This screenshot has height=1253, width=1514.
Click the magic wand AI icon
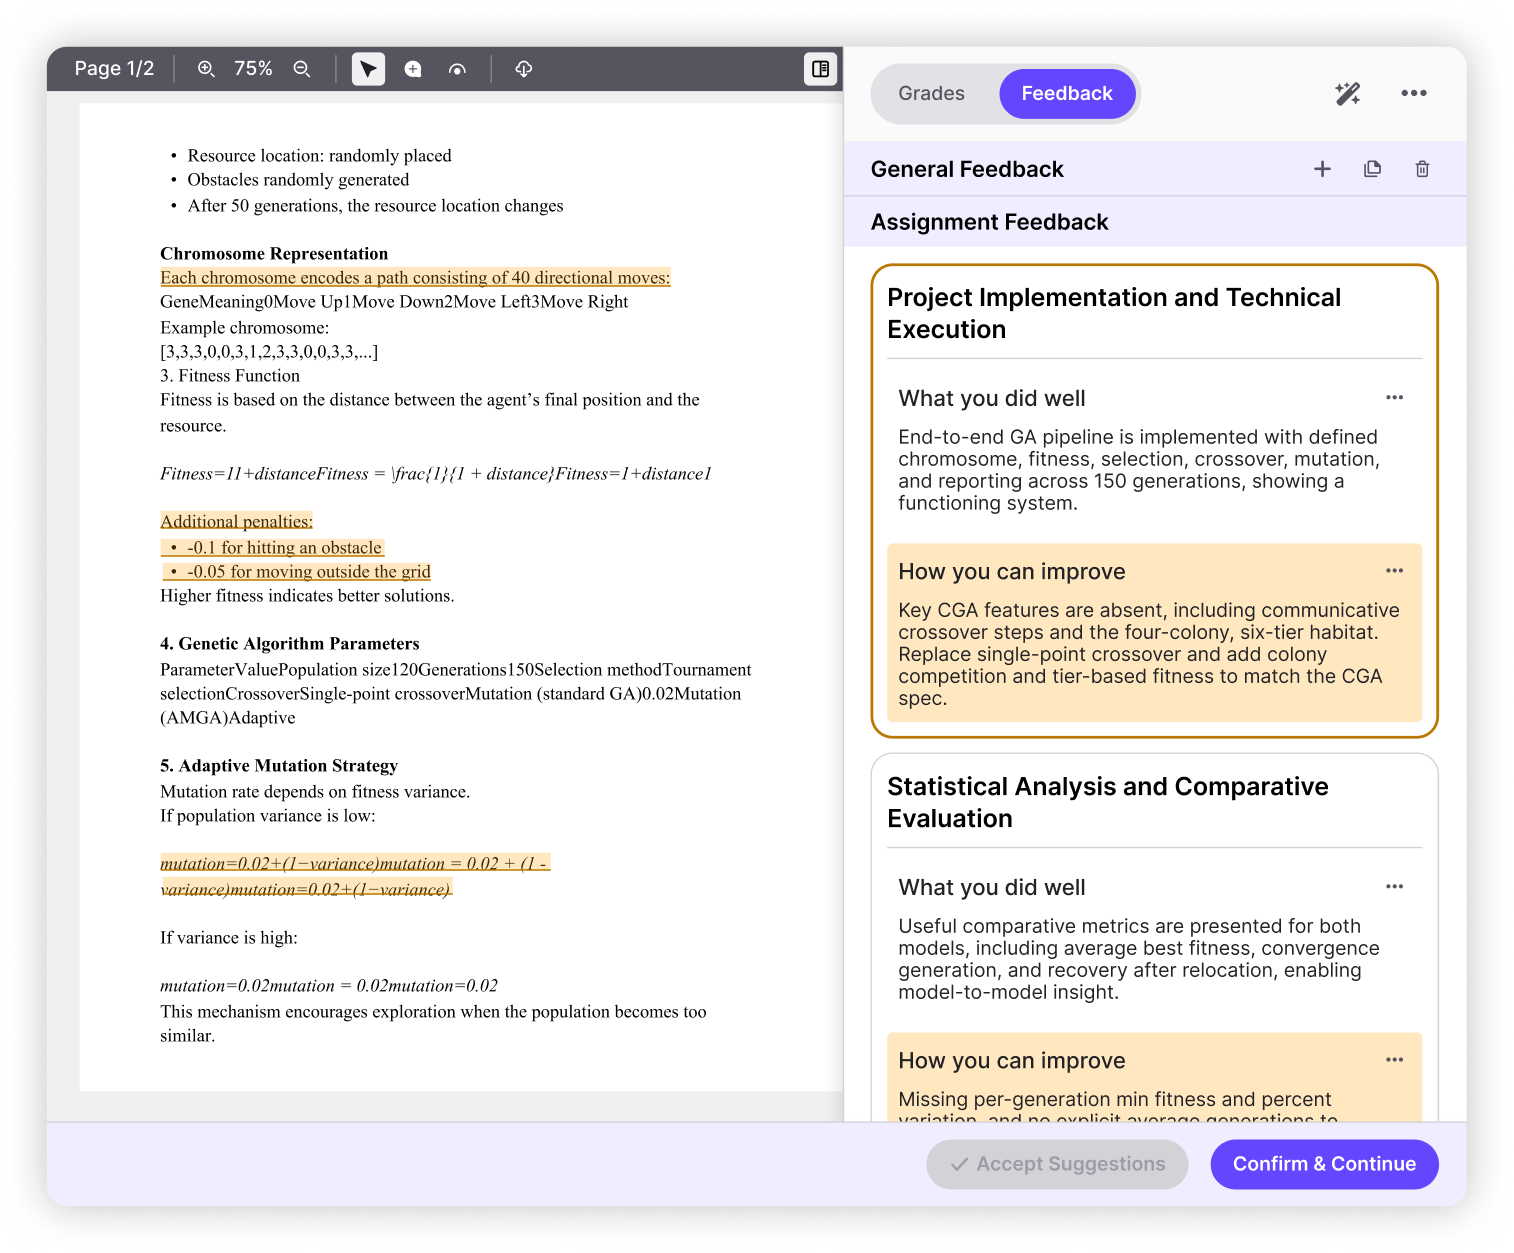(1347, 94)
